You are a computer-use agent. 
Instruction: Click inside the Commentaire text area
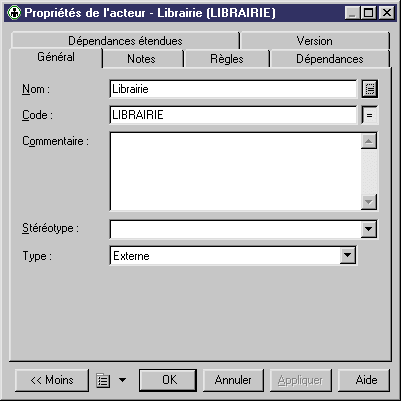tap(235, 171)
